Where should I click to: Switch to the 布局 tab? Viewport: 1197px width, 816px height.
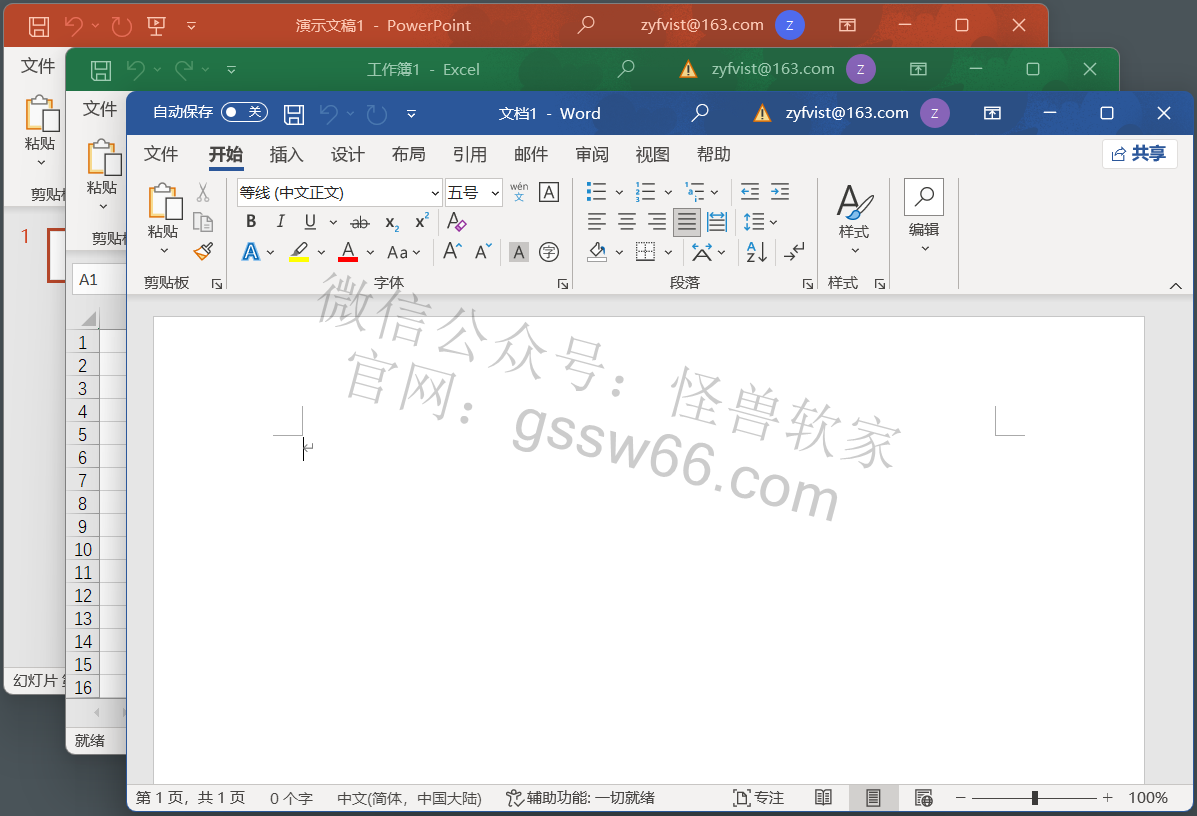(x=408, y=154)
